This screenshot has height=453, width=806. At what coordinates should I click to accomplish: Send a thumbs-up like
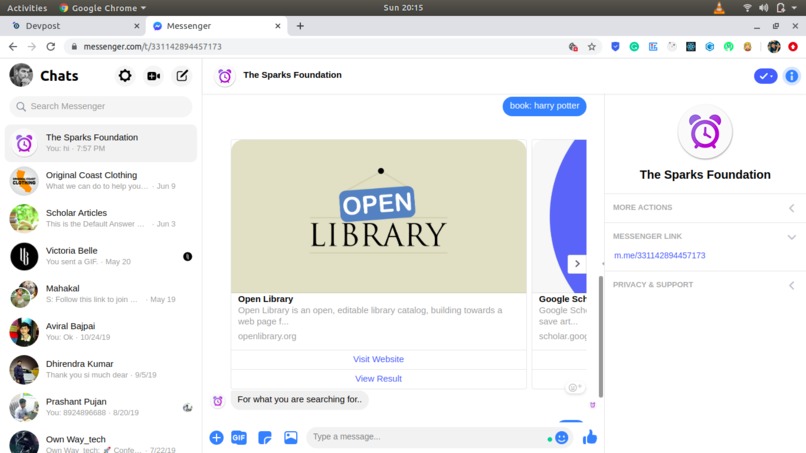pyautogui.click(x=590, y=437)
